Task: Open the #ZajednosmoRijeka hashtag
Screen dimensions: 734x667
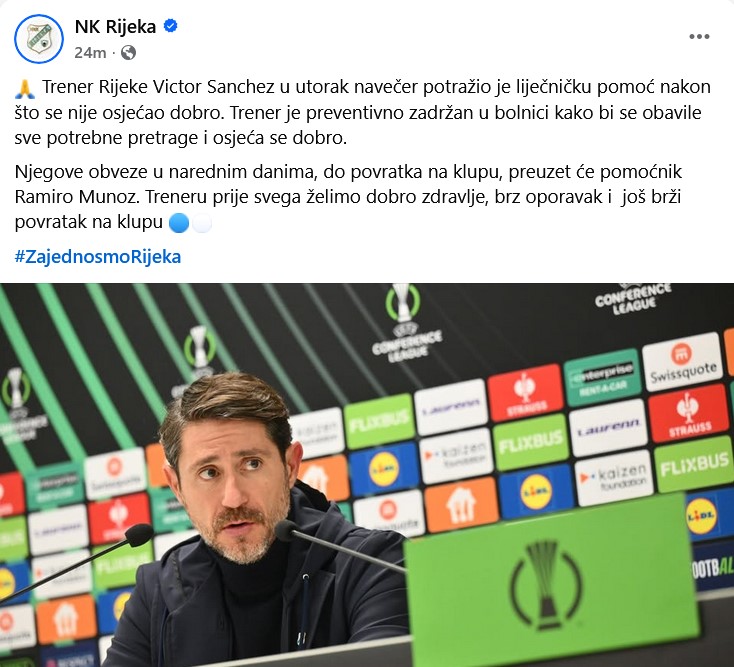Action: [x=98, y=257]
